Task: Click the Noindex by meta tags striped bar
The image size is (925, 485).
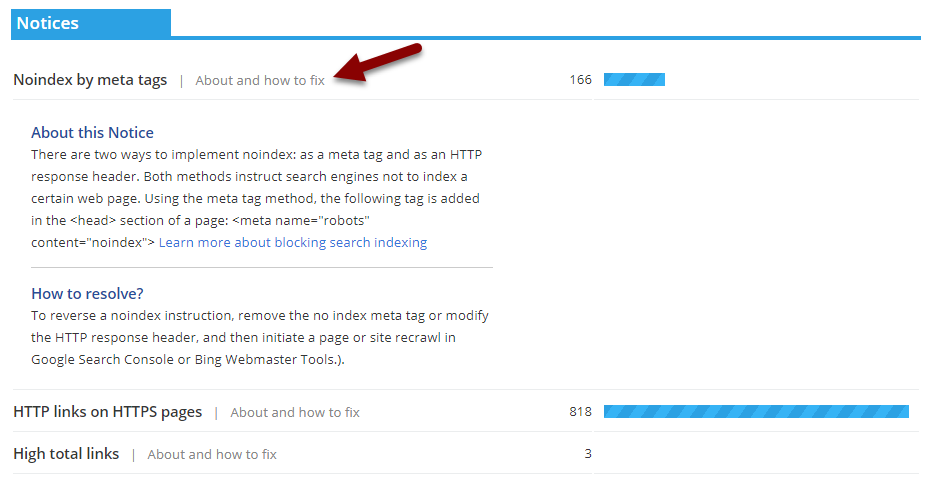Action: 634,80
